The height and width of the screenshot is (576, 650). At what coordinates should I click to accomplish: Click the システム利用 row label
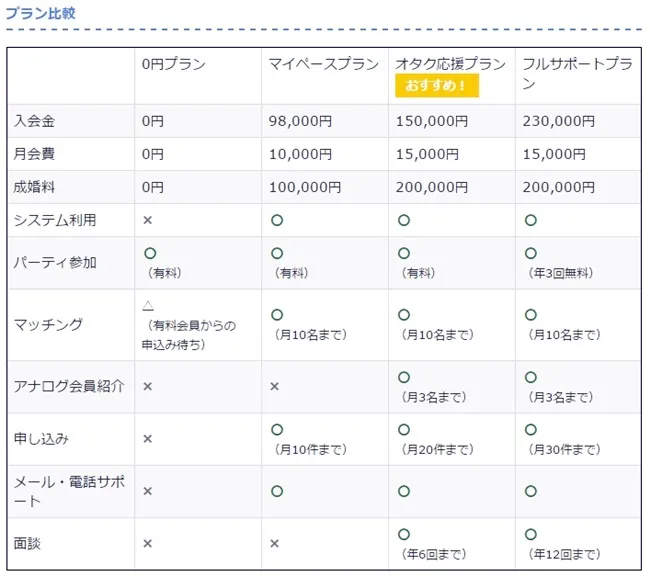(55, 220)
